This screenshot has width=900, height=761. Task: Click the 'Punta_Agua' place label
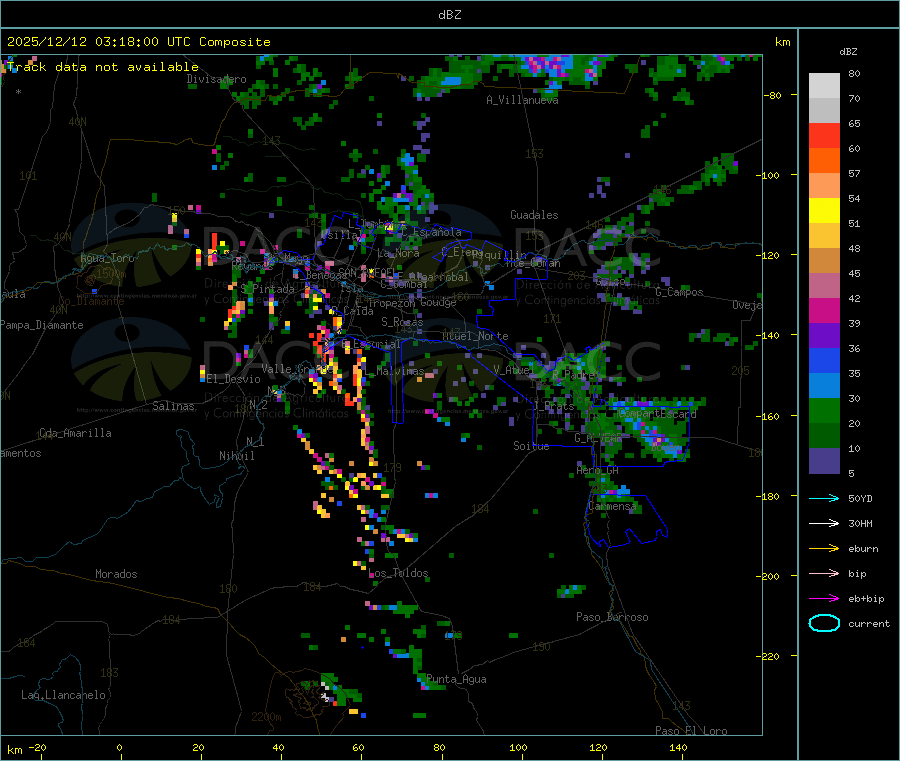pos(456,679)
